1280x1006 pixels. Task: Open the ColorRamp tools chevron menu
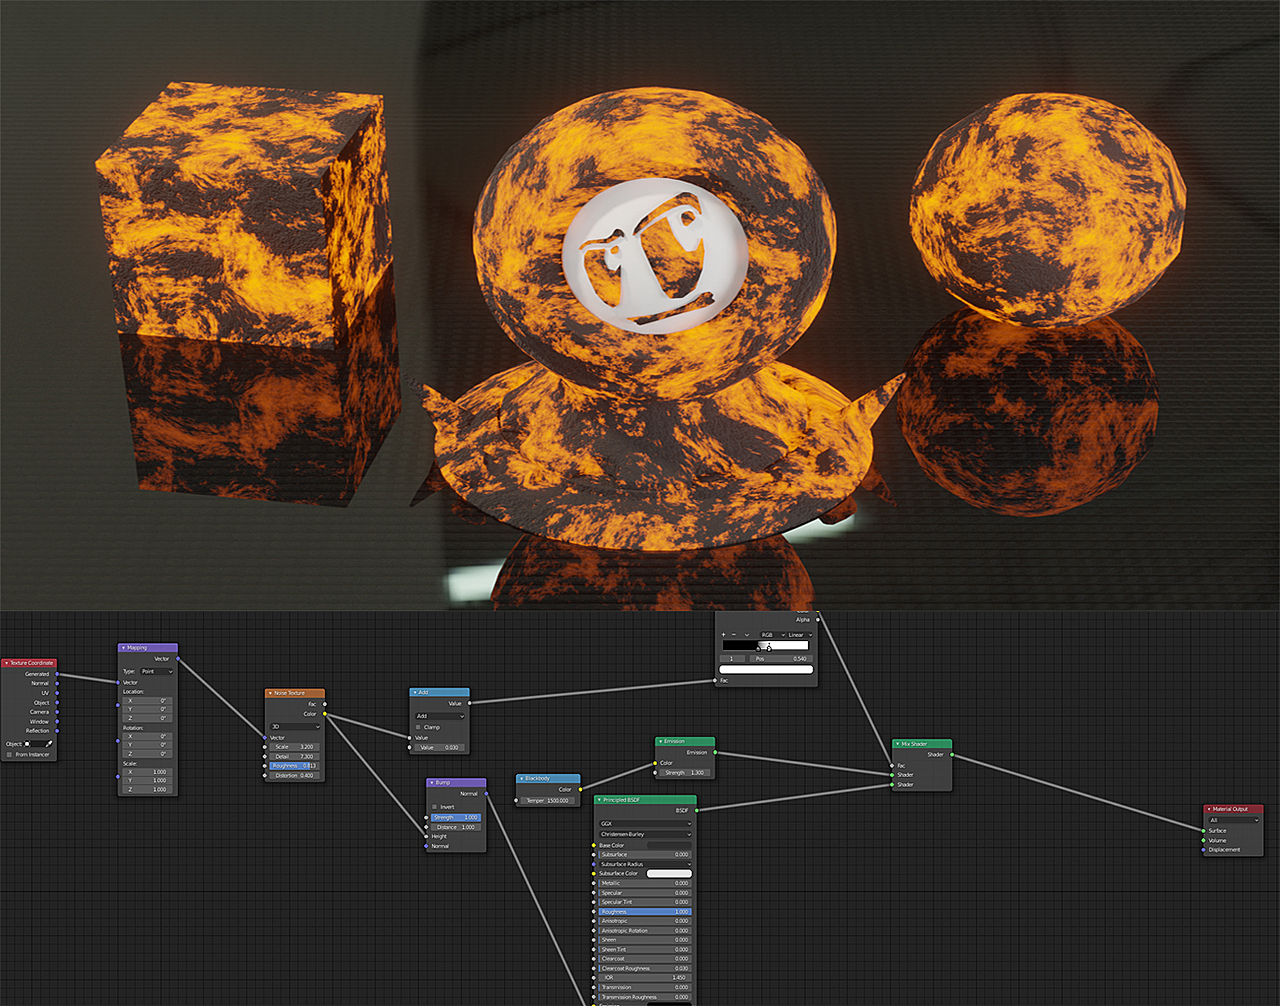(746, 635)
